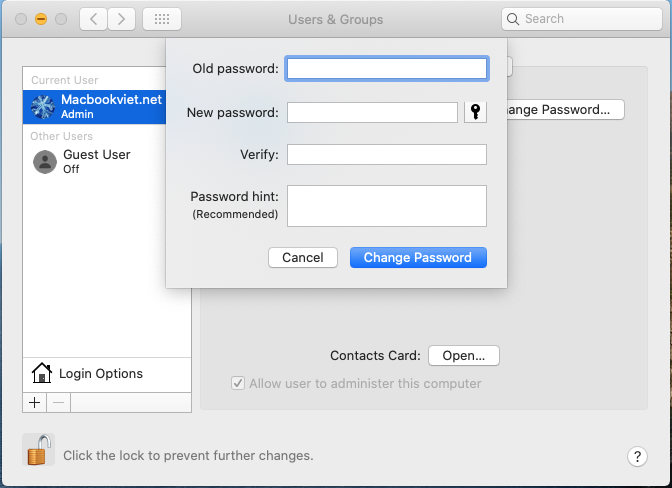Focus the Old password field
Viewport: 672px width, 488px height.
387,68
